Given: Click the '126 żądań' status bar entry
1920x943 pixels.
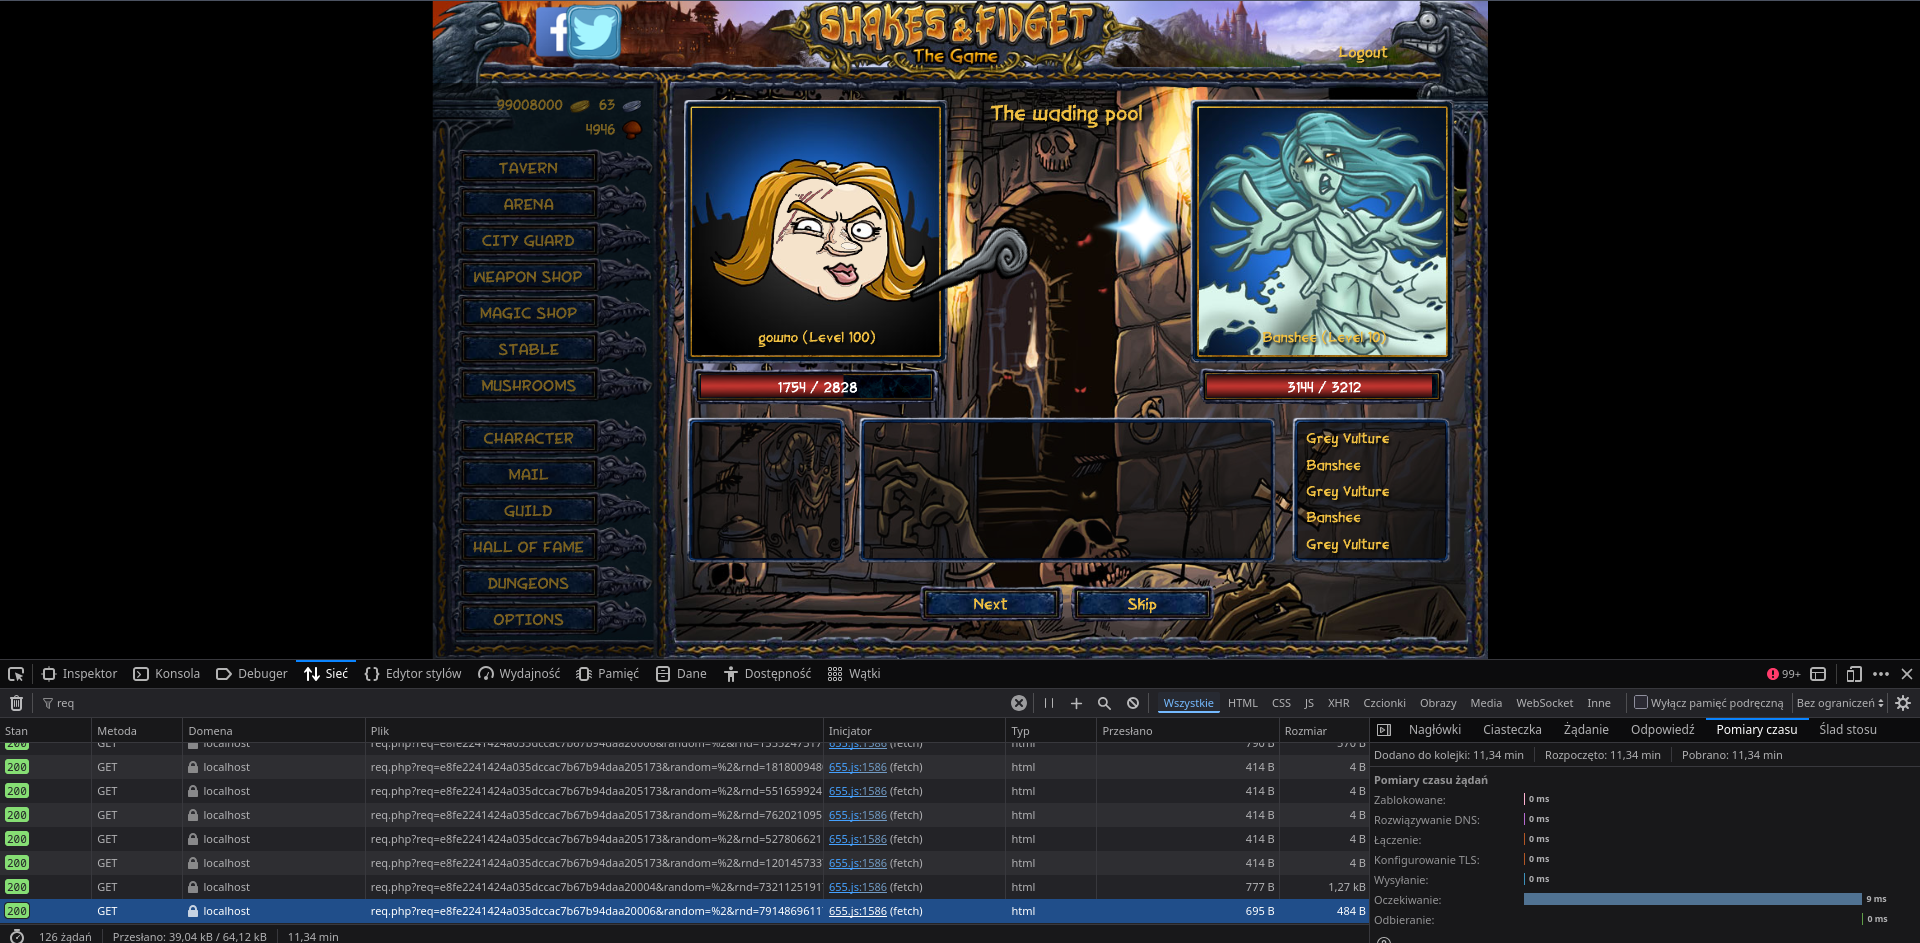Looking at the screenshot, I should [x=65, y=937].
